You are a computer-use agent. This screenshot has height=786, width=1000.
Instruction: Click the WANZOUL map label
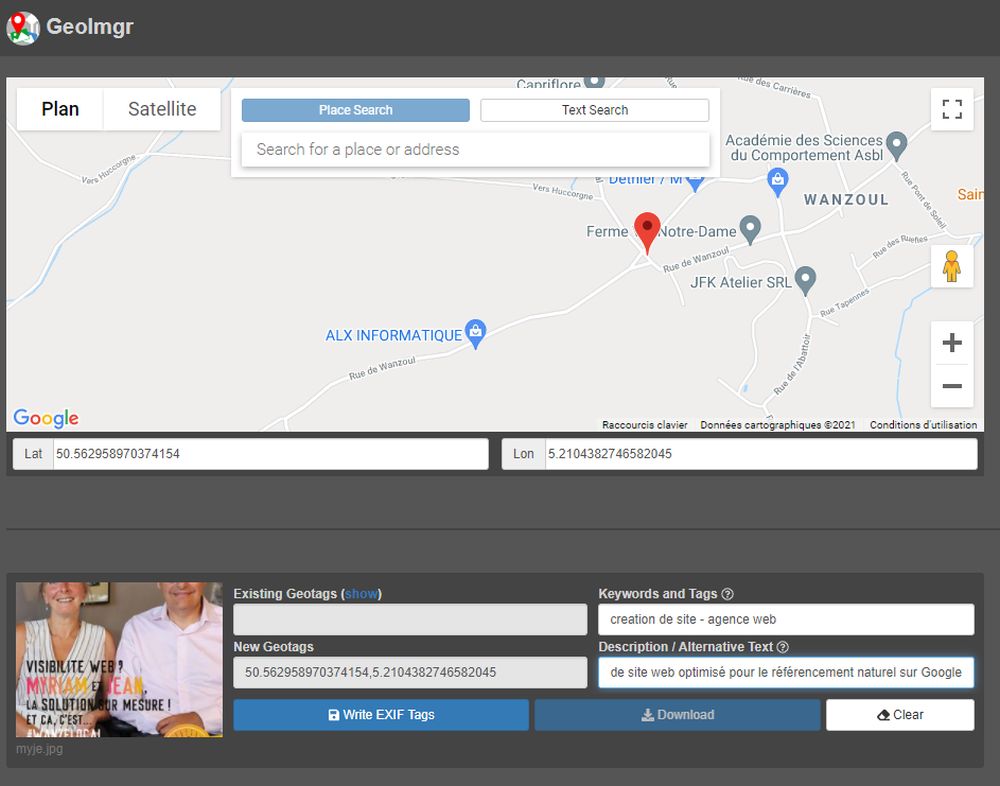click(x=846, y=200)
